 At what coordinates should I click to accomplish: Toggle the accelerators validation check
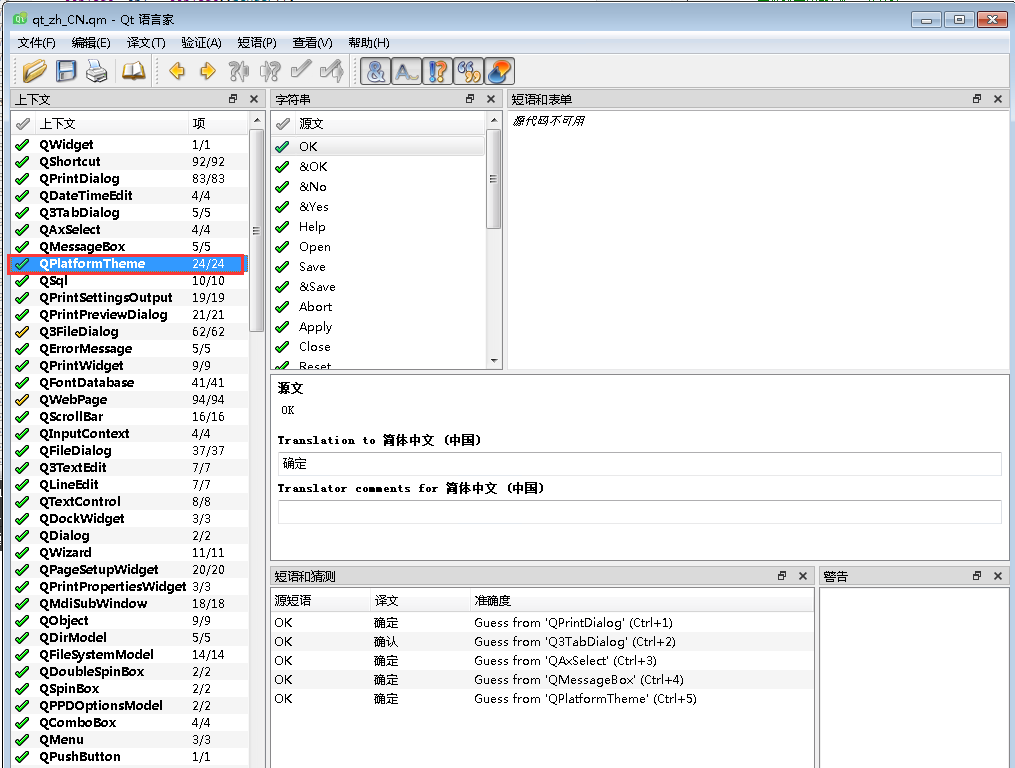click(375, 71)
